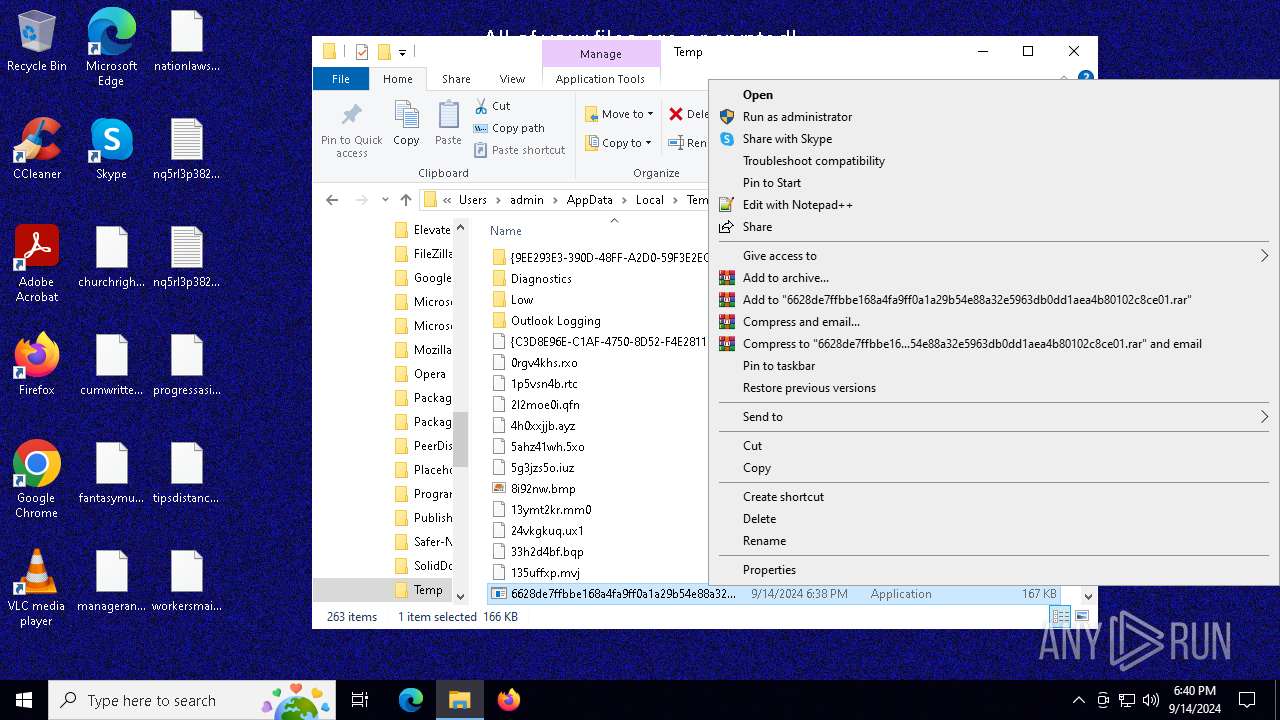
Task: Open the Copy to dropdown
Action: 619,143
